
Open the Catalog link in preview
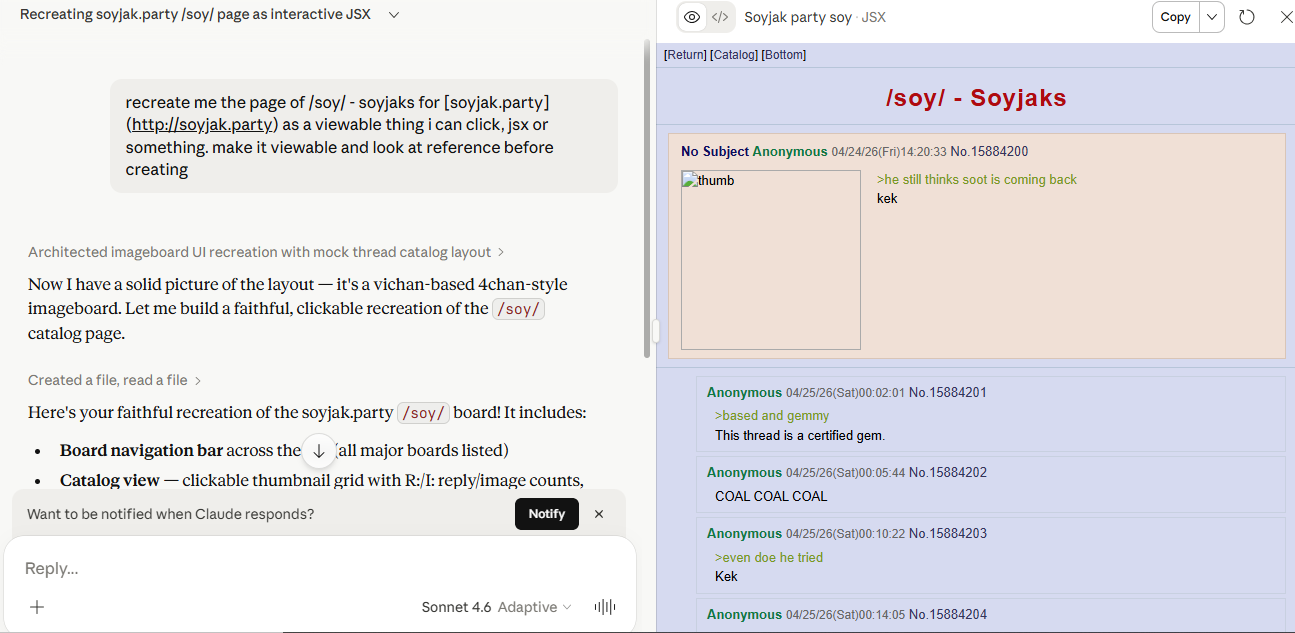(734, 55)
